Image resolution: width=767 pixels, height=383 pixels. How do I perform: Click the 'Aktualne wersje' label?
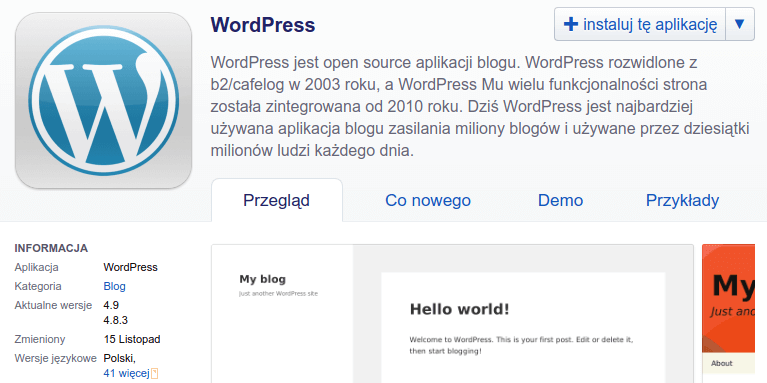(53, 305)
